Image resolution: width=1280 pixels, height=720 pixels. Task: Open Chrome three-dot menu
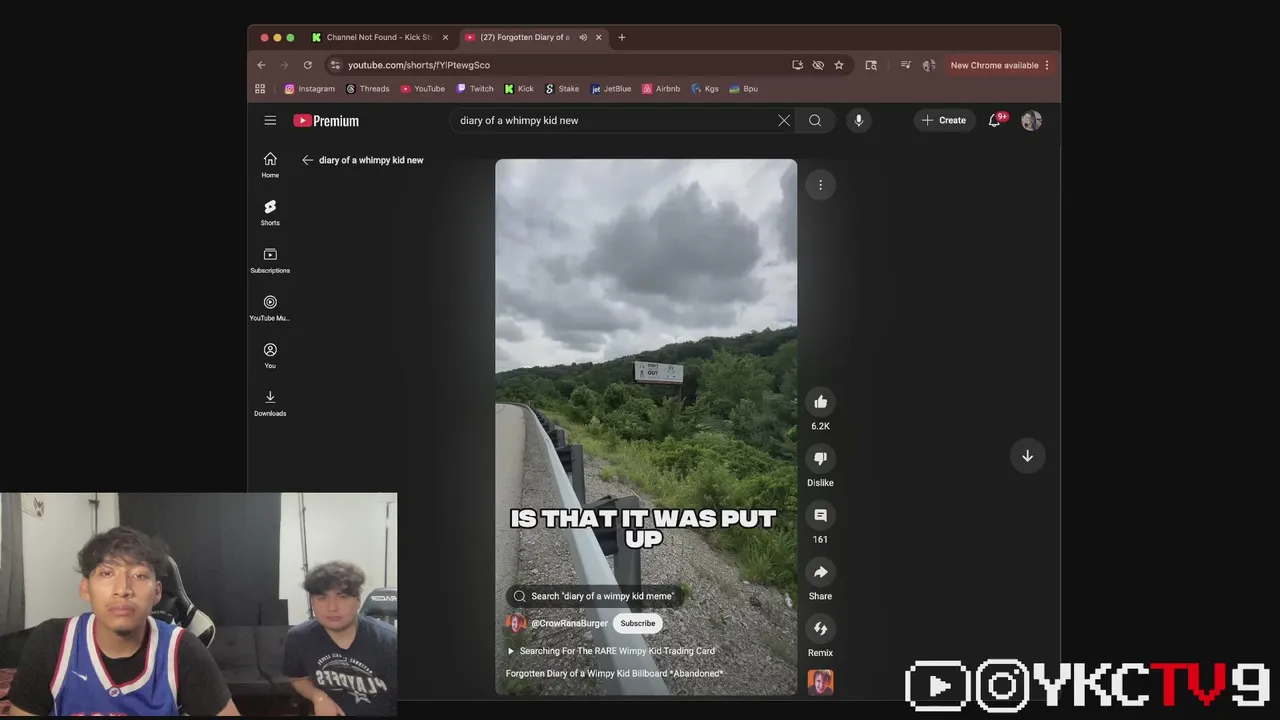1047,65
